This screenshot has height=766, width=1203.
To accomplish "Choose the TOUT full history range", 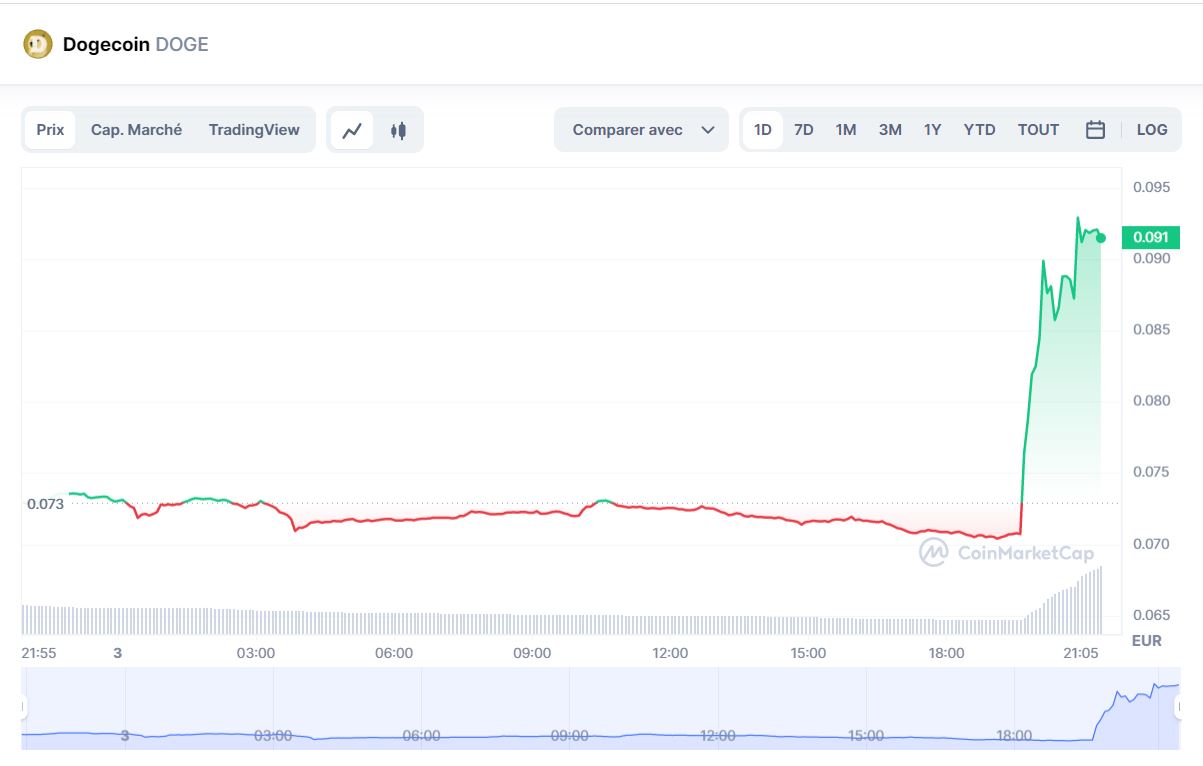I will [x=1038, y=130].
